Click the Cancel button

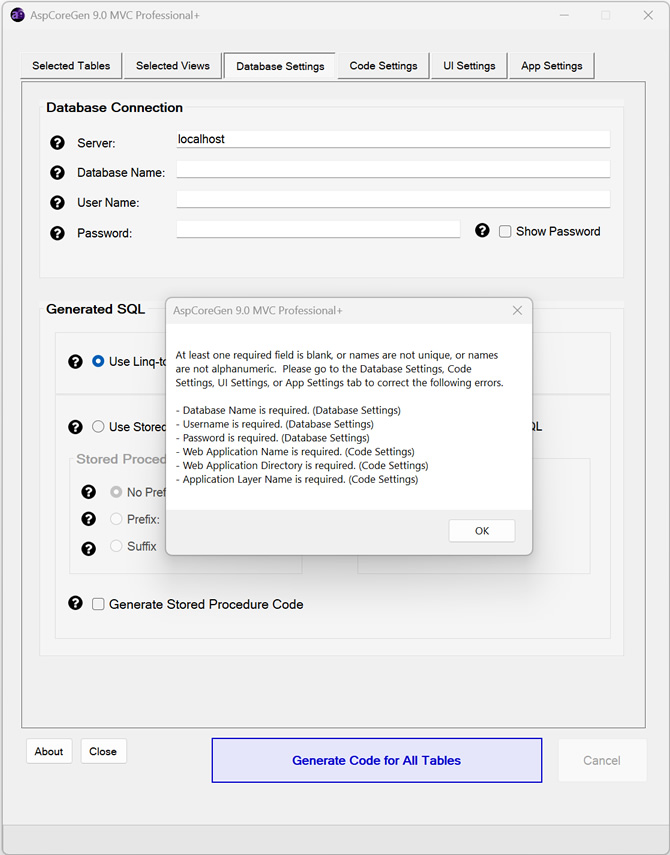(602, 760)
